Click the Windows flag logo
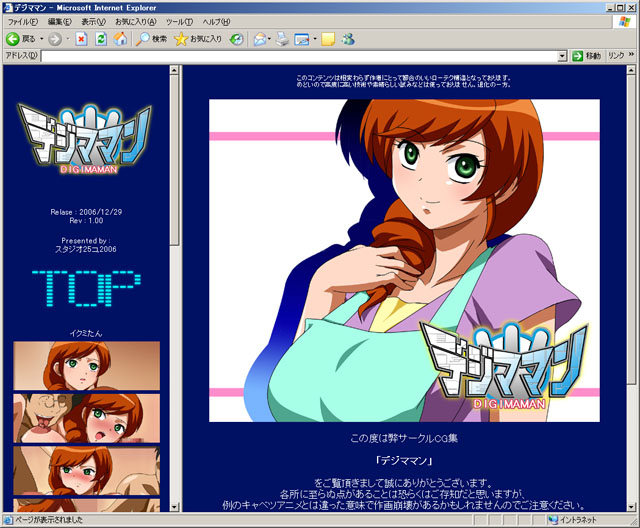Screen dimensions: 640x528 click(x=624, y=22)
